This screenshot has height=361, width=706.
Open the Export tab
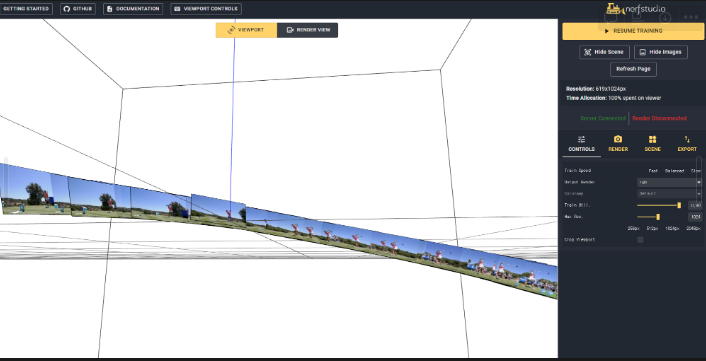point(687,144)
